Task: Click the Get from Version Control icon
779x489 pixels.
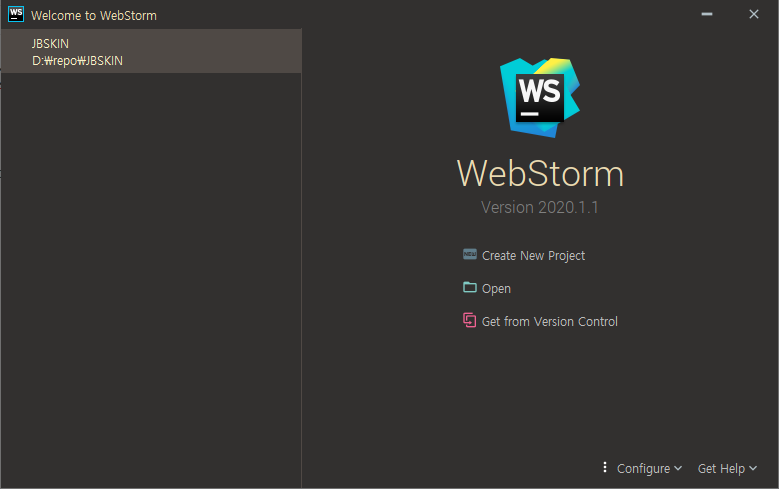Action: pyautogui.click(x=469, y=320)
